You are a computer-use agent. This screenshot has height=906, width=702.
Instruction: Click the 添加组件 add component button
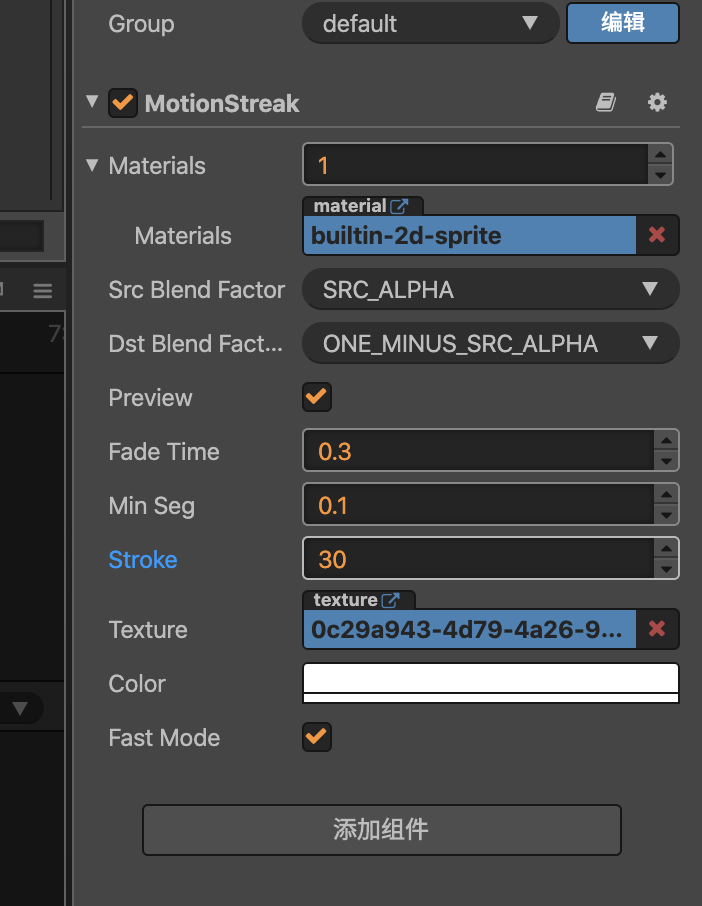coord(381,829)
